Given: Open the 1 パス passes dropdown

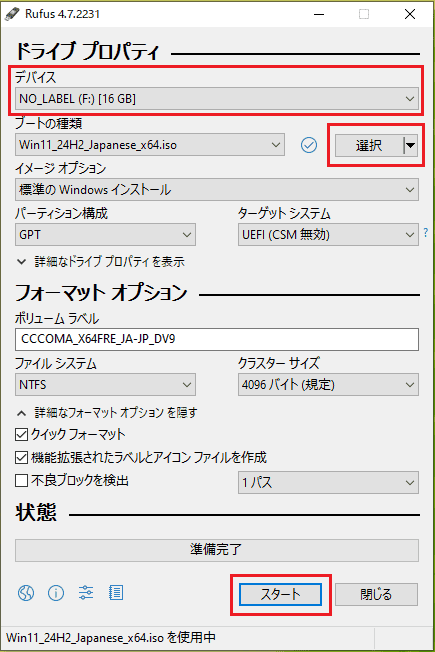Looking at the screenshot, I should pyautogui.click(x=328, y=482).
